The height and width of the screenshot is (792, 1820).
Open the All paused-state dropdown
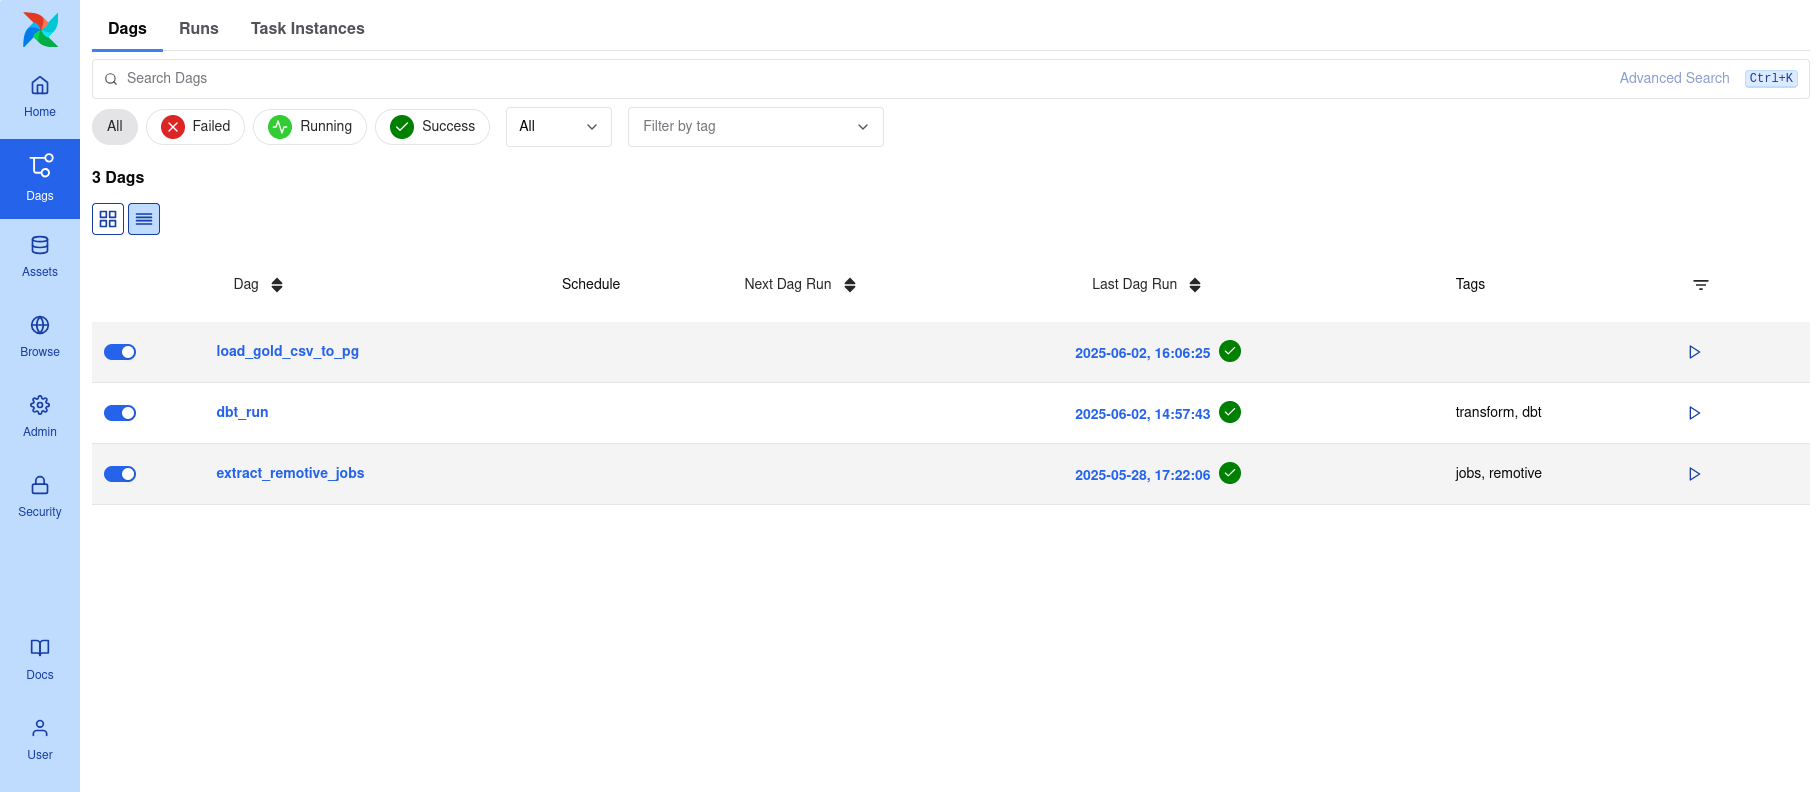(559, 127)
